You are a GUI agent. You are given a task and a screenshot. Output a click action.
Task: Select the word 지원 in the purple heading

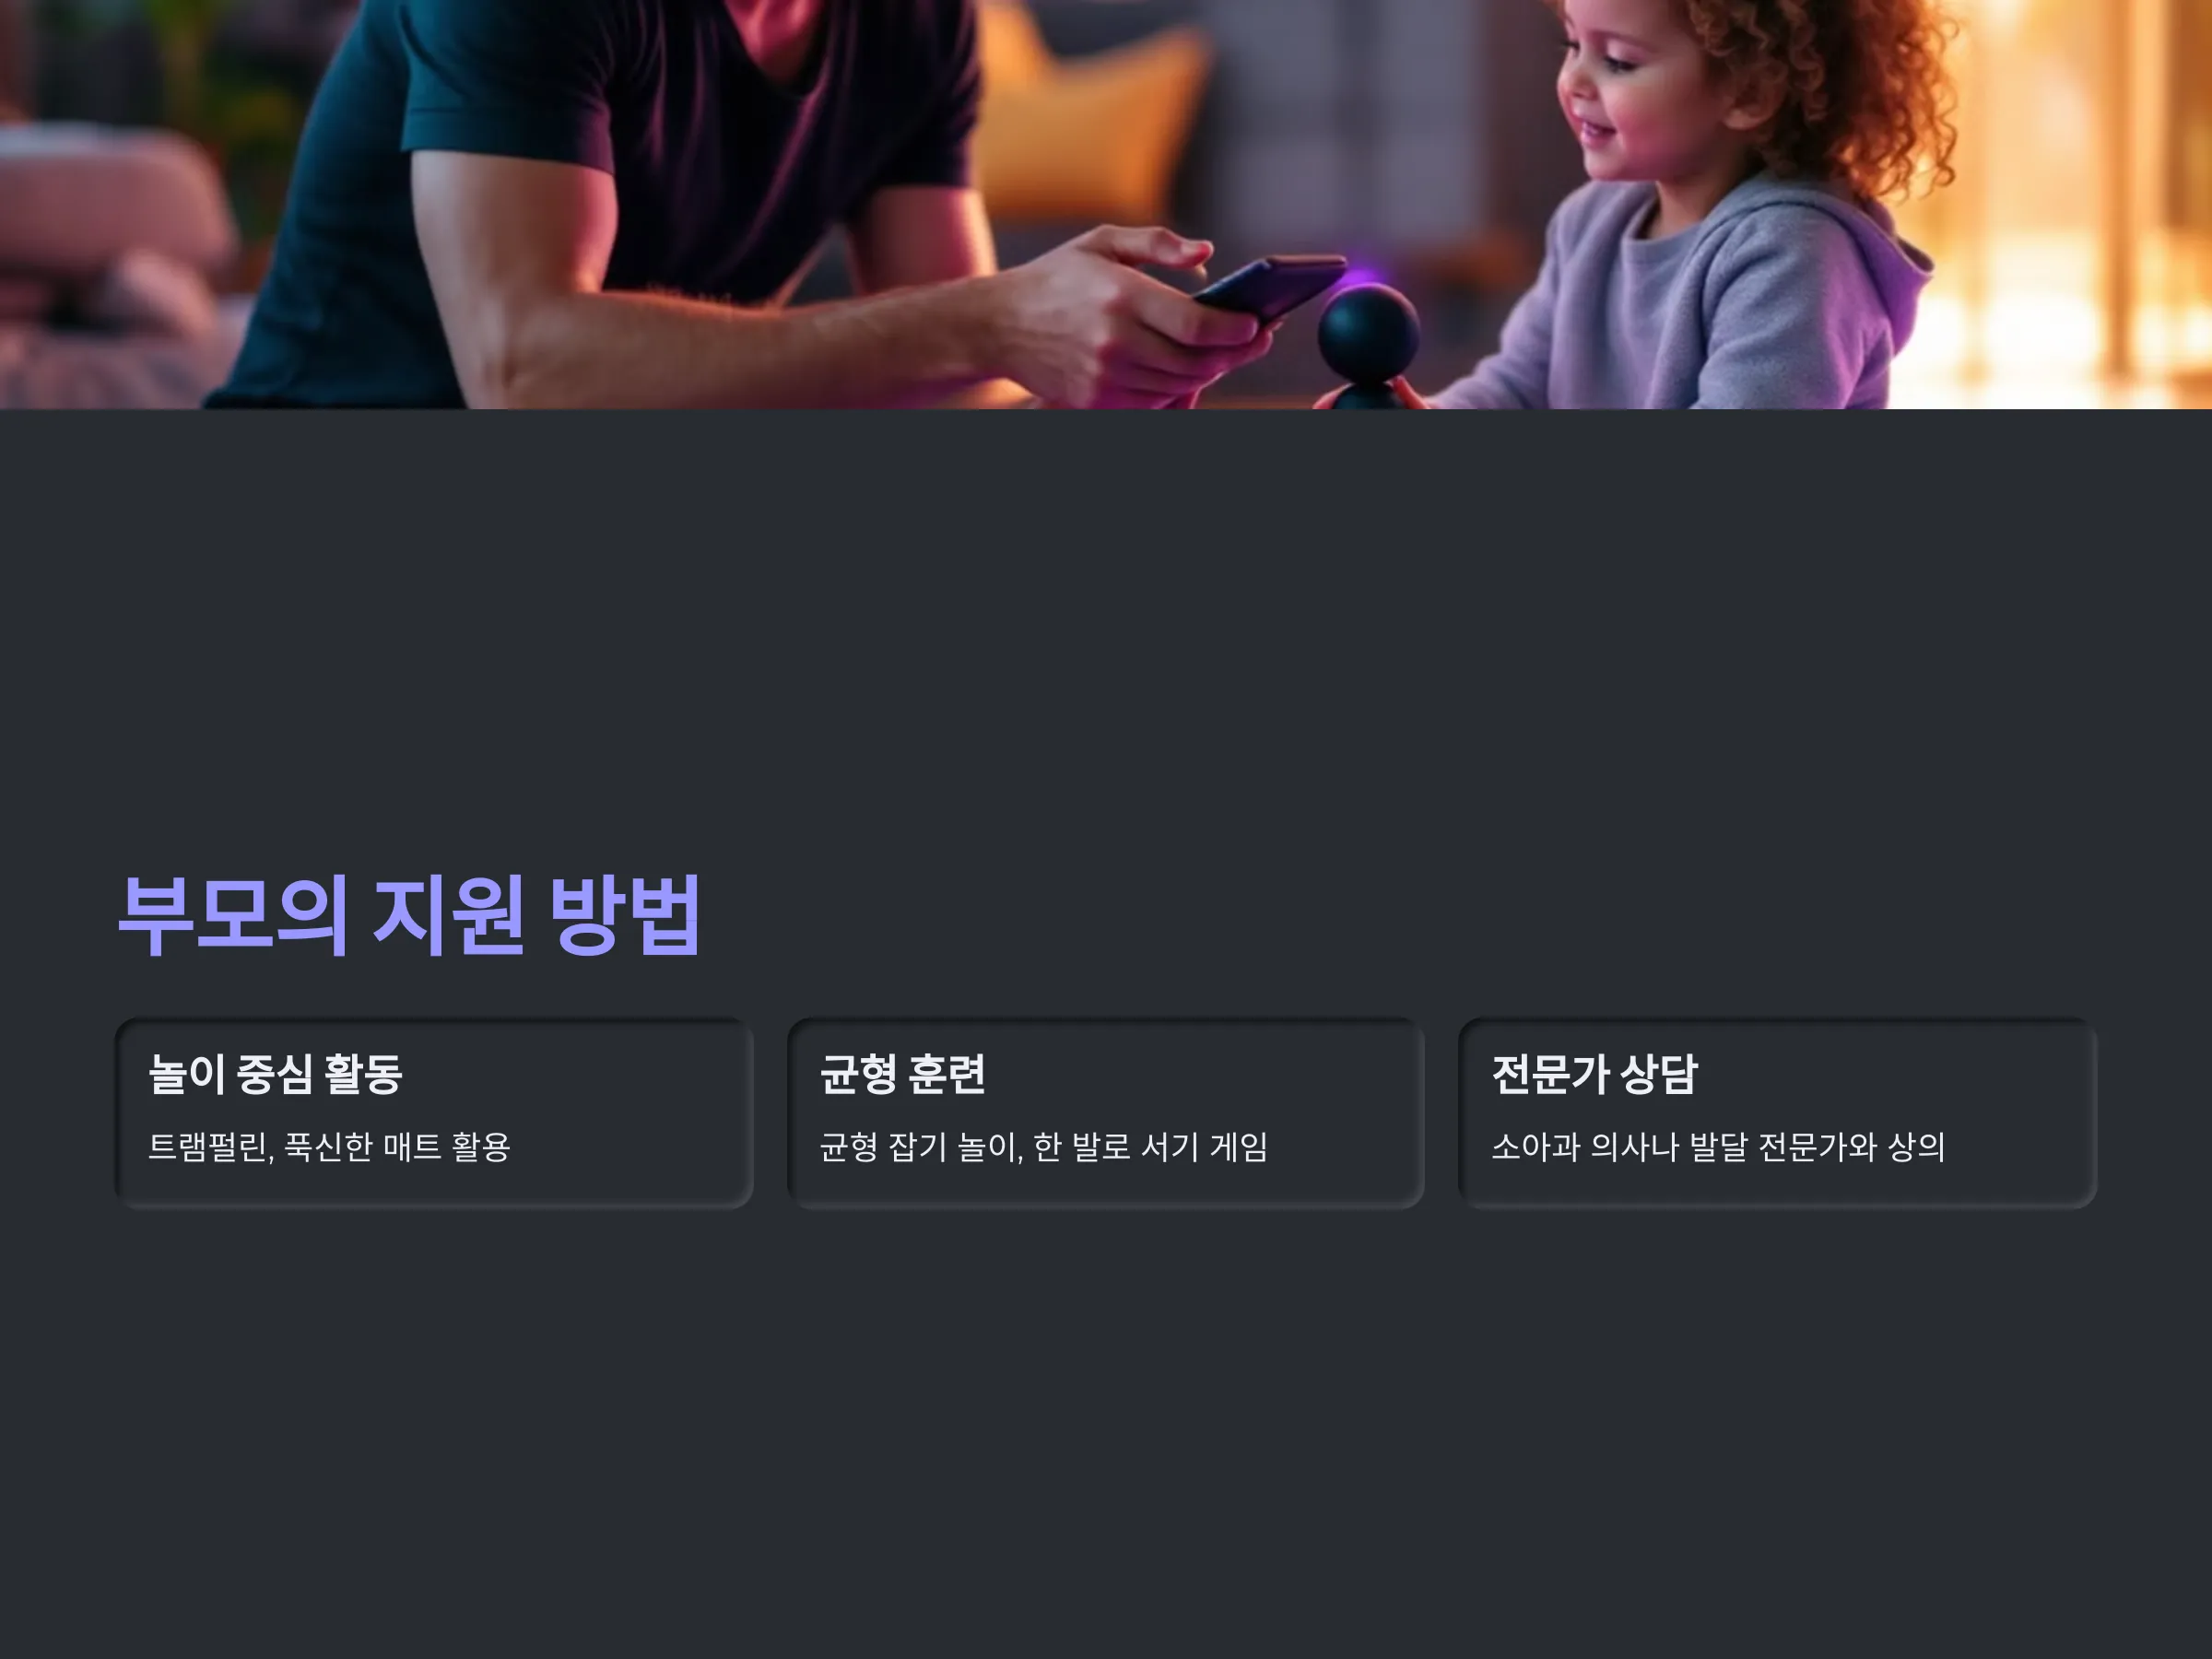coord(448,914)
